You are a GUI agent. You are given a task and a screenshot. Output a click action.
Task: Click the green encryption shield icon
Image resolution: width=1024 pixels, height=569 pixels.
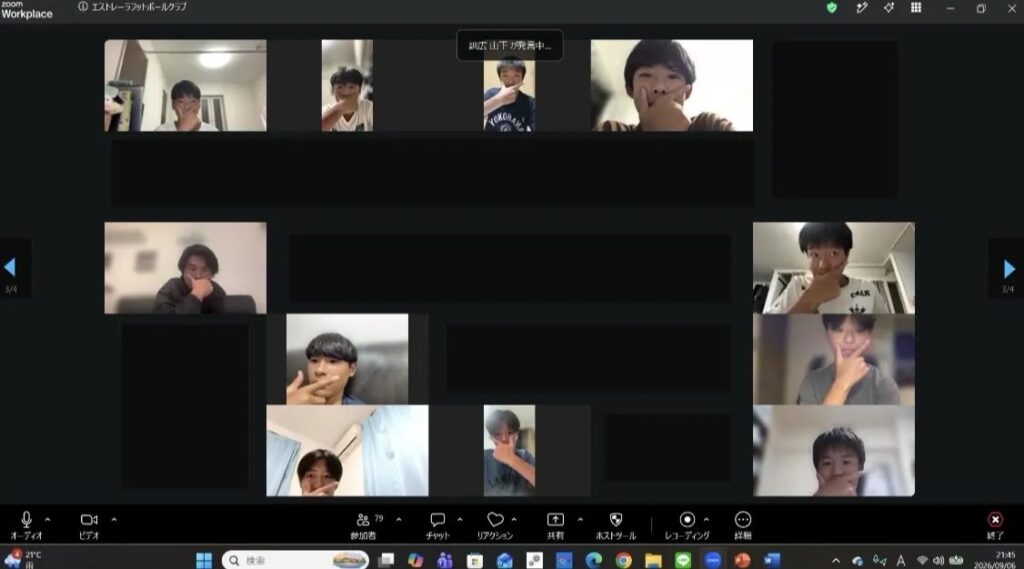tap(831, 8)
